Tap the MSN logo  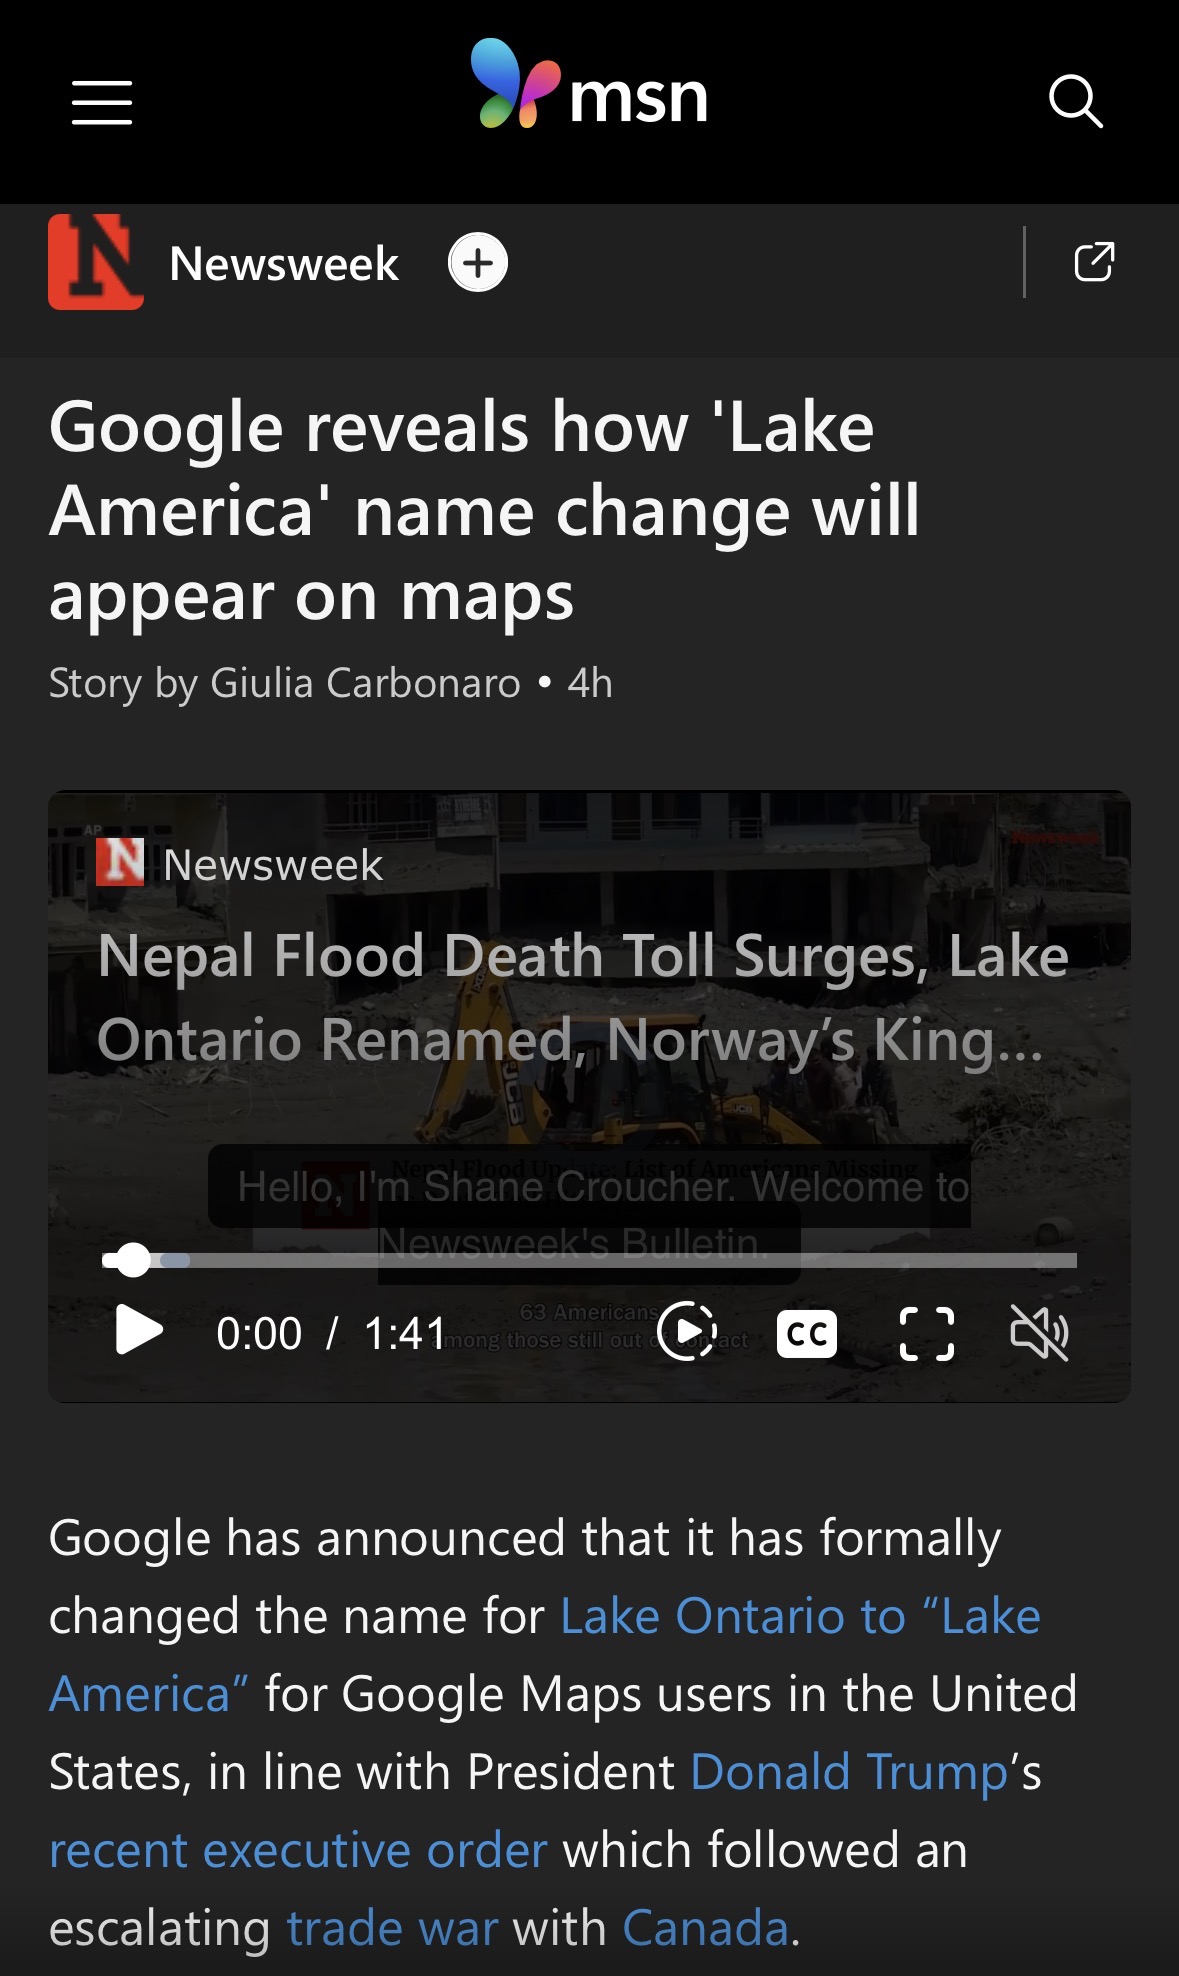click(589, 85)
